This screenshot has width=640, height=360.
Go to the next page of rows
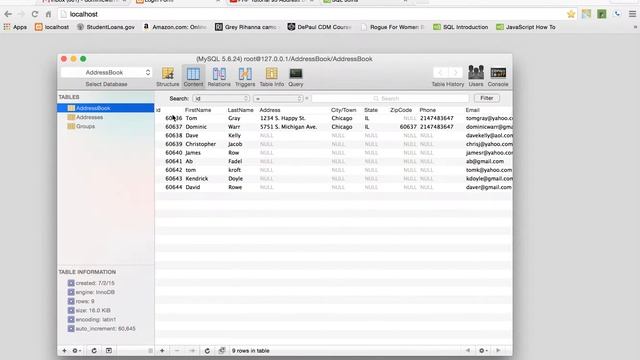(498, 351)
